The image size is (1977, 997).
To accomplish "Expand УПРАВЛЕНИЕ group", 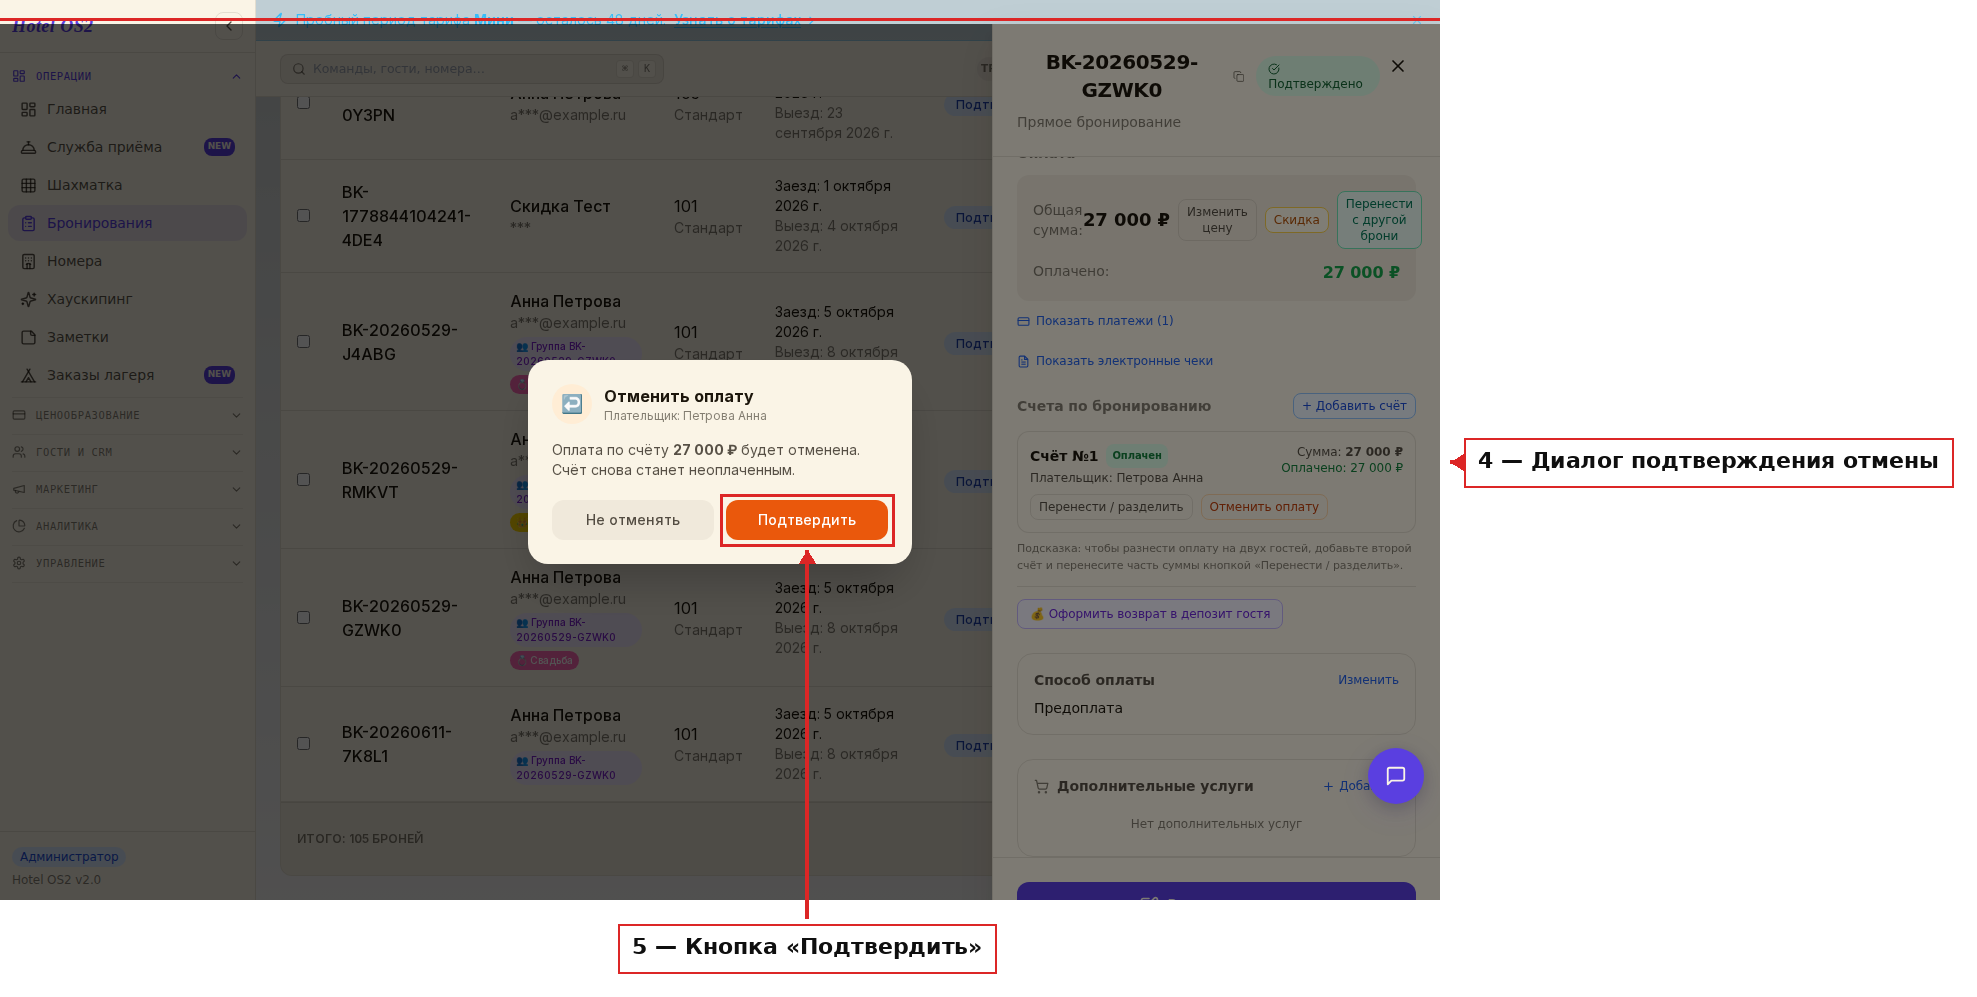I will (127, 563).
